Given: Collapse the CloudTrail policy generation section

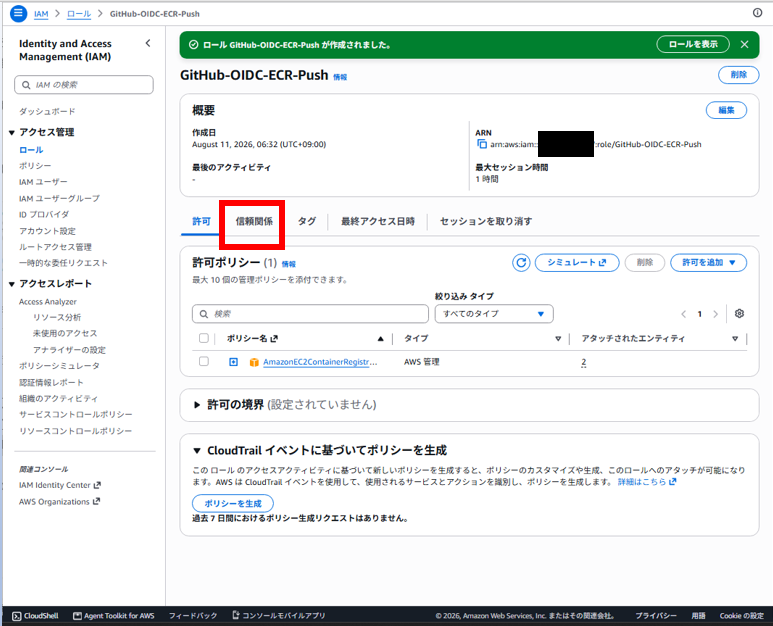Looking at the screenshot, I should [197, 450].
